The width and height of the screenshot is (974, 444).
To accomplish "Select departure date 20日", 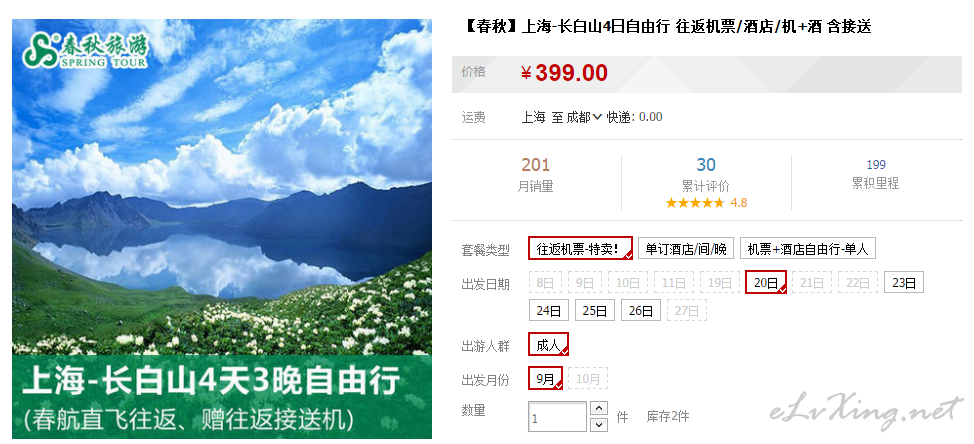I will click(x=767, y=283).
